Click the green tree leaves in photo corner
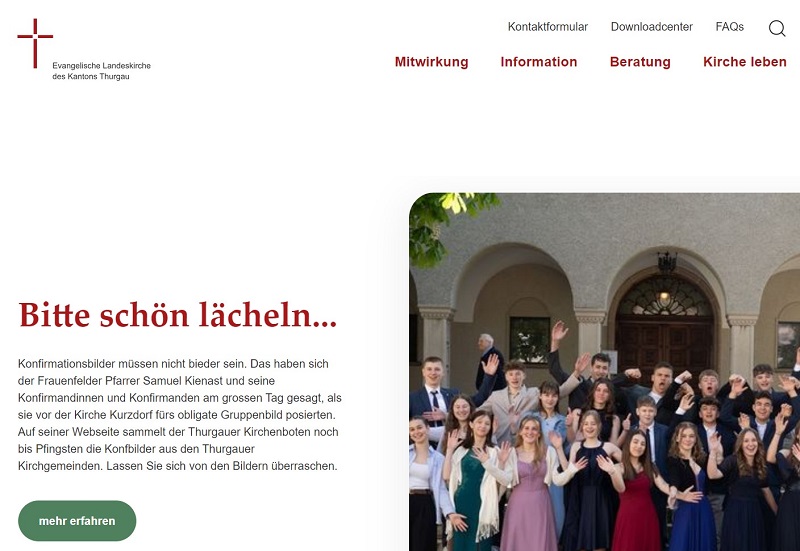This screenshot has width=800, height=551. (x=444, y=222)
